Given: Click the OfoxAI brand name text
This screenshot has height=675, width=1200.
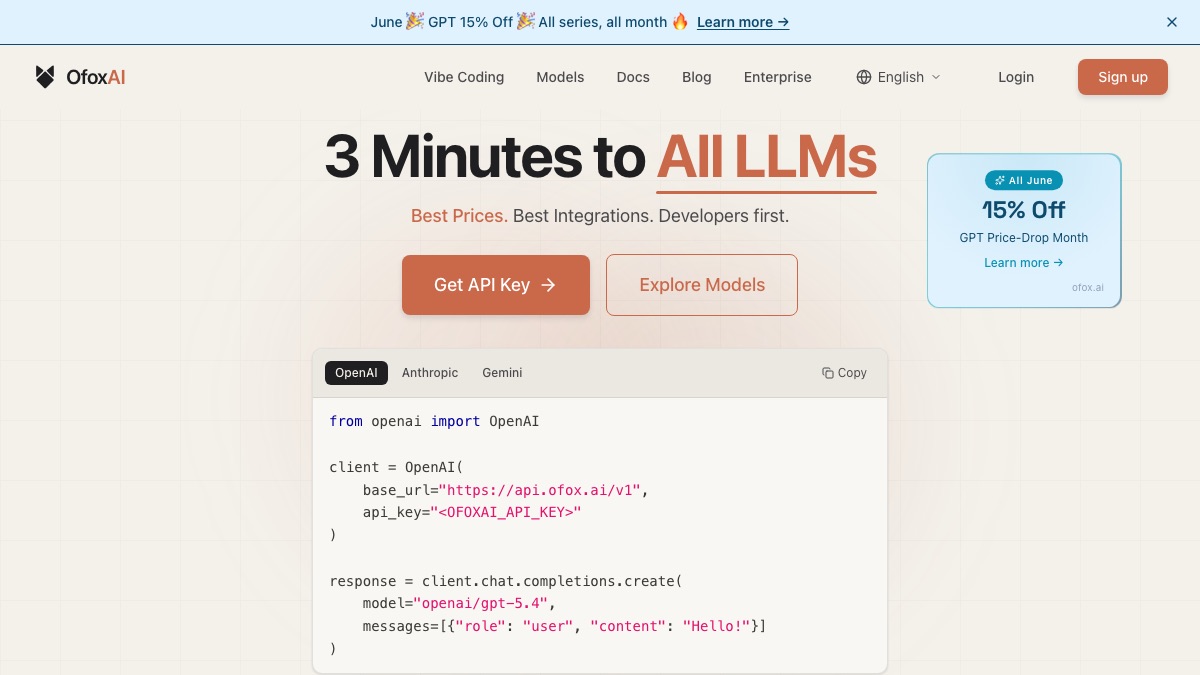Looking at the screenshot, I should coord(96,77).
